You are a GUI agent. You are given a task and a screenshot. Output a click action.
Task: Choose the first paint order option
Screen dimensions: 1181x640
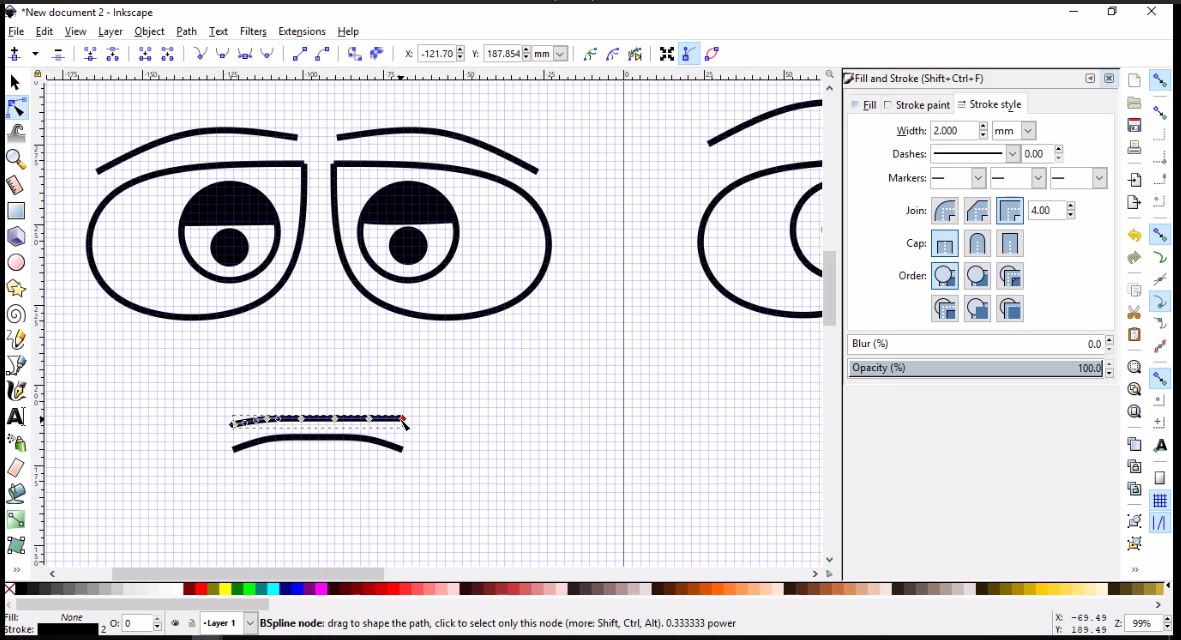[x=944, y=276]
